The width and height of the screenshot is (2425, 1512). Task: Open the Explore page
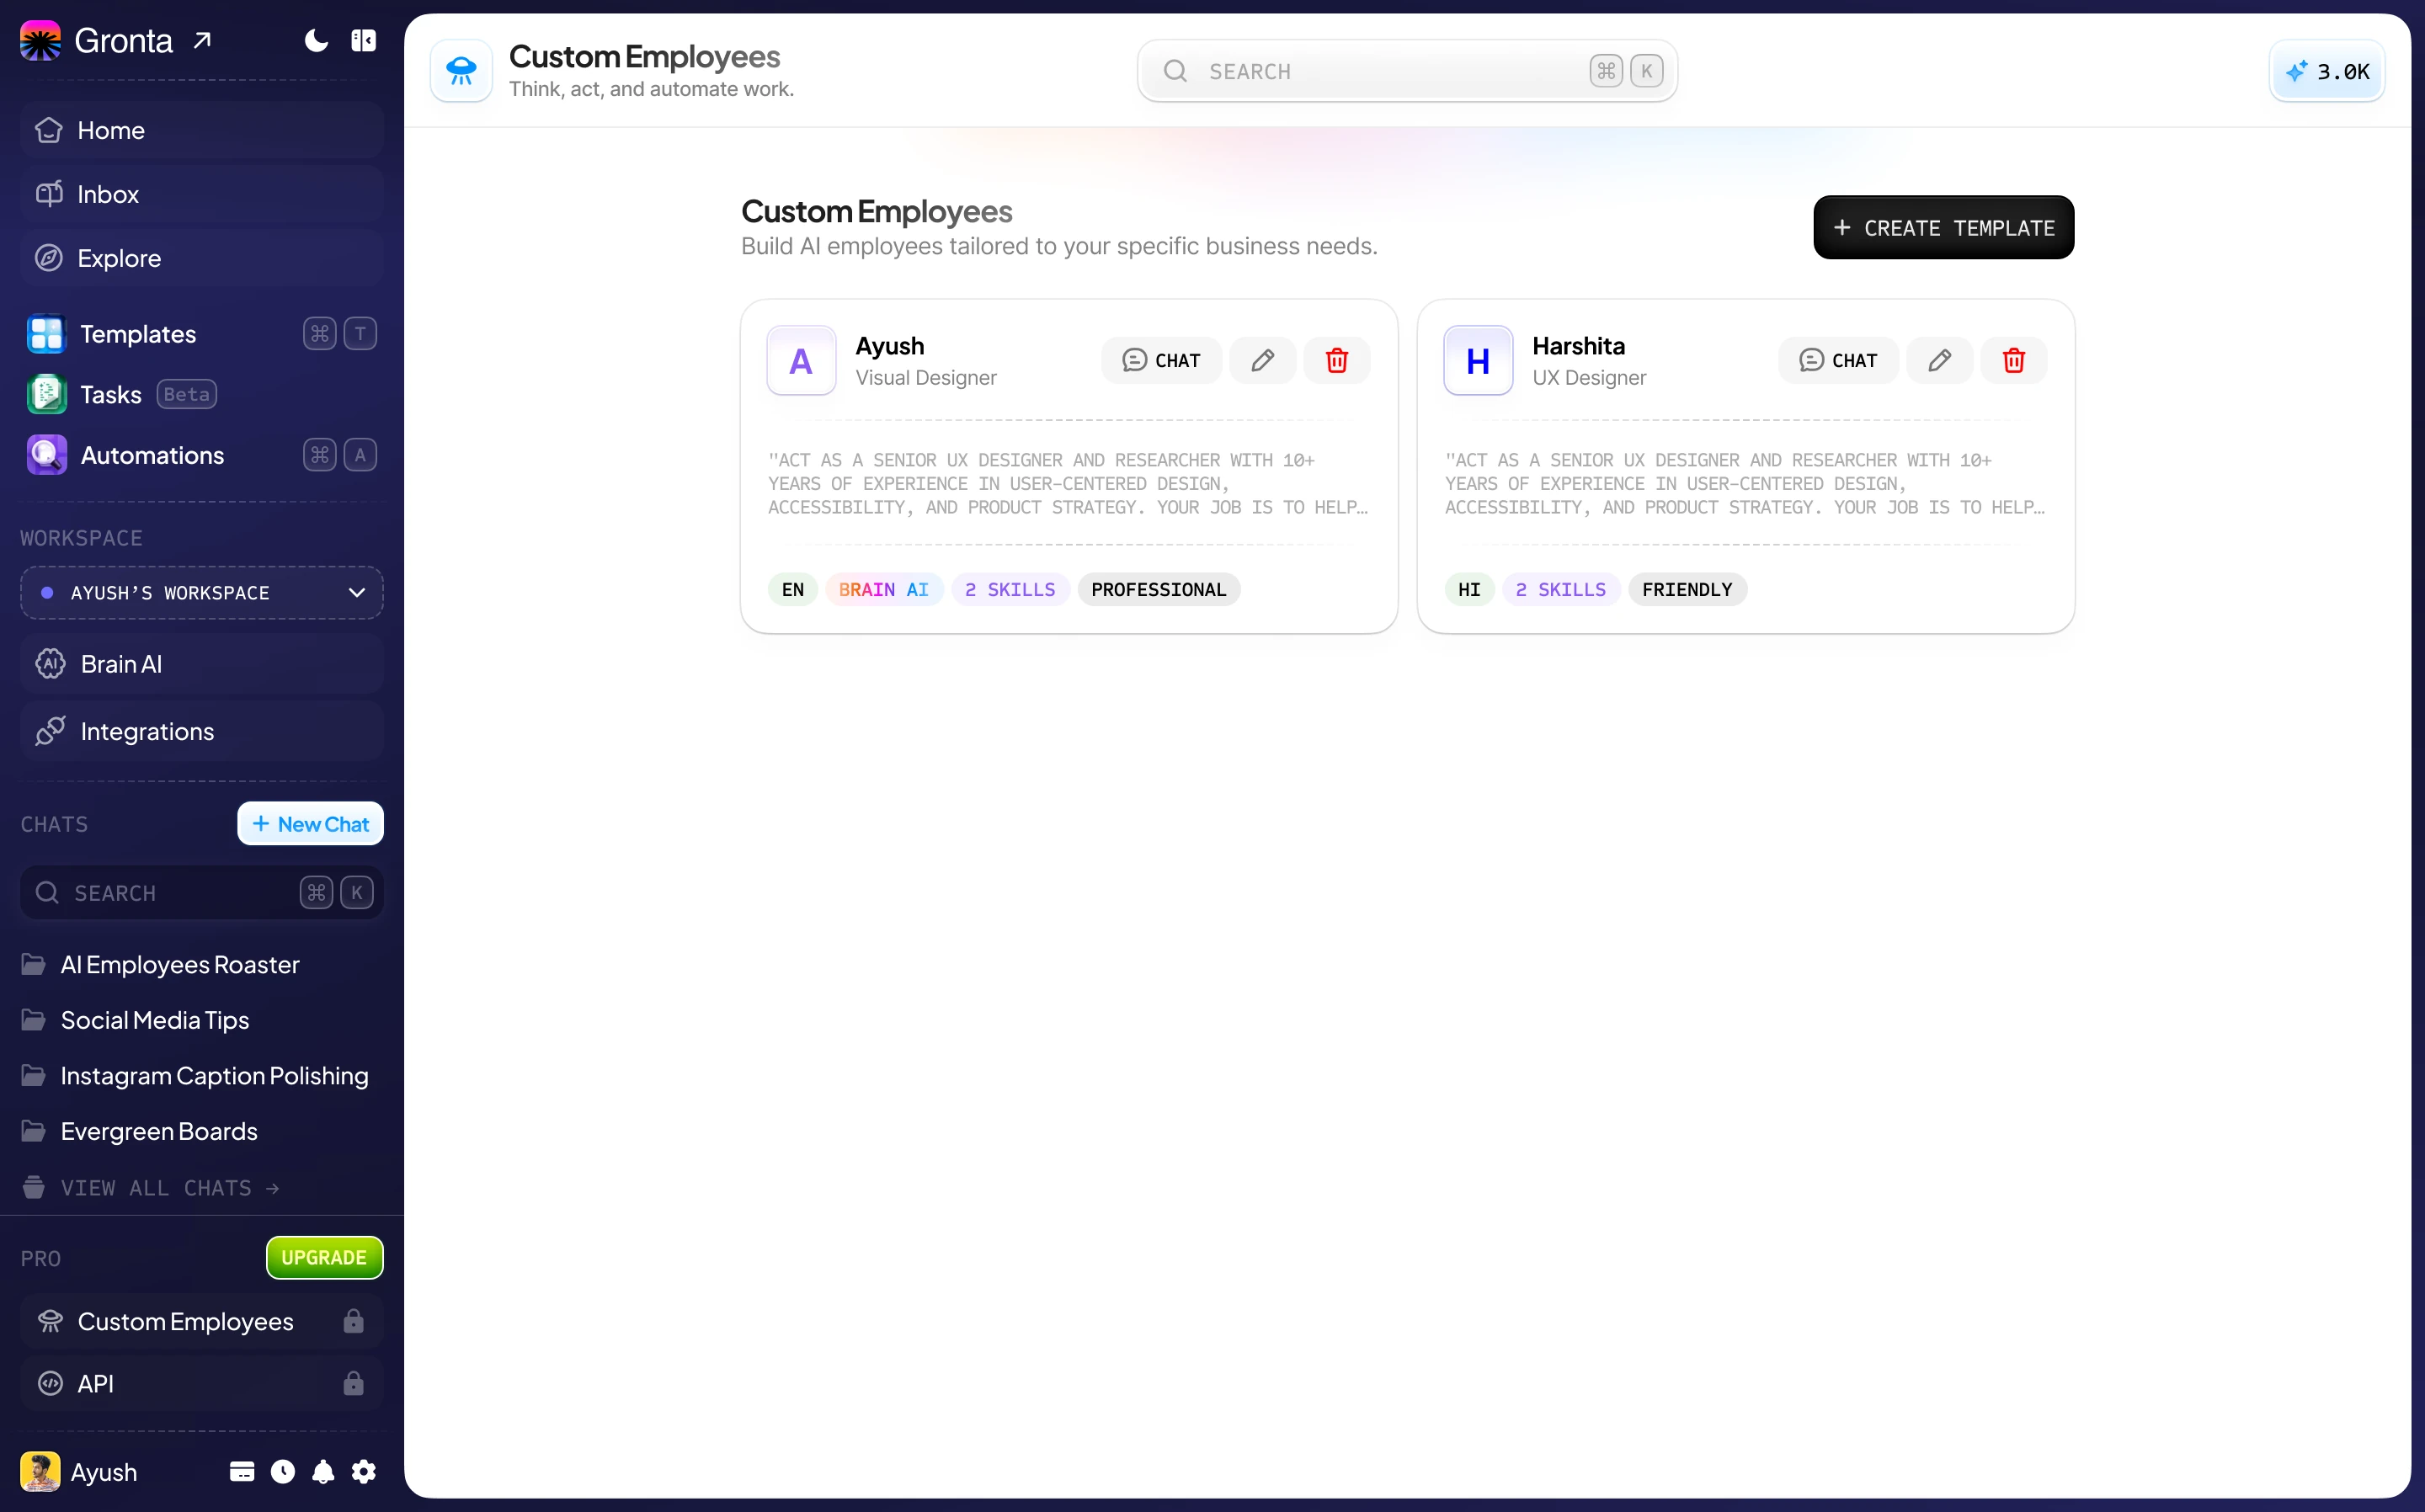tap(201, 258)
